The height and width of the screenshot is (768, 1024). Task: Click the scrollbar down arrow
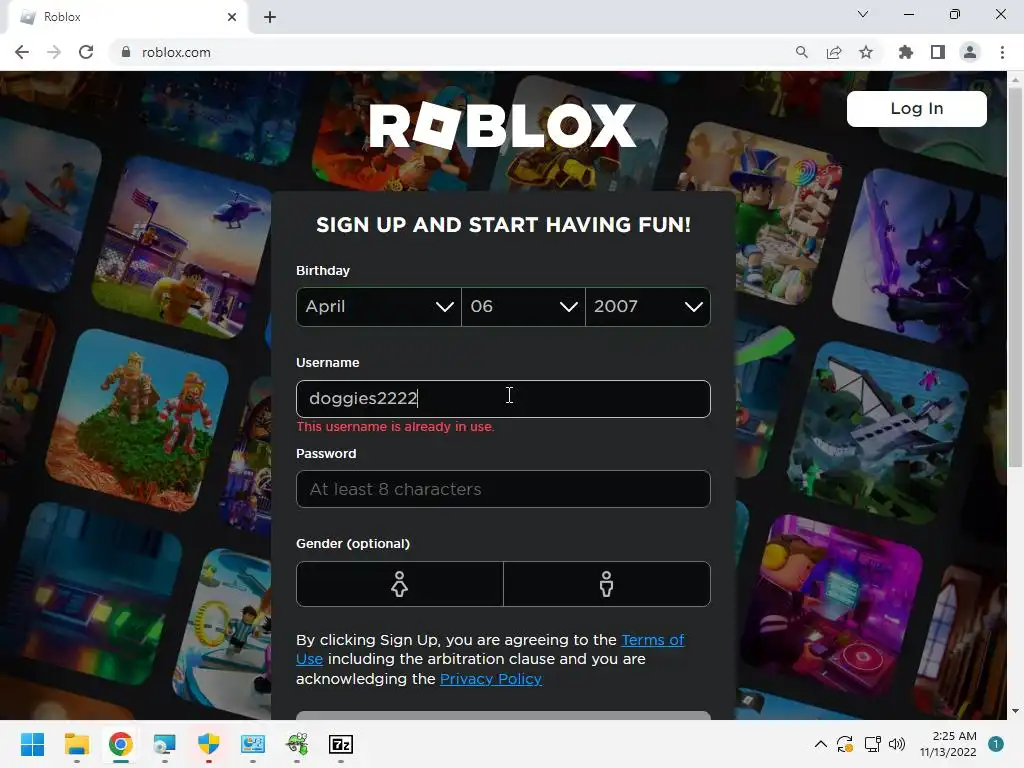click(1015, 711)
